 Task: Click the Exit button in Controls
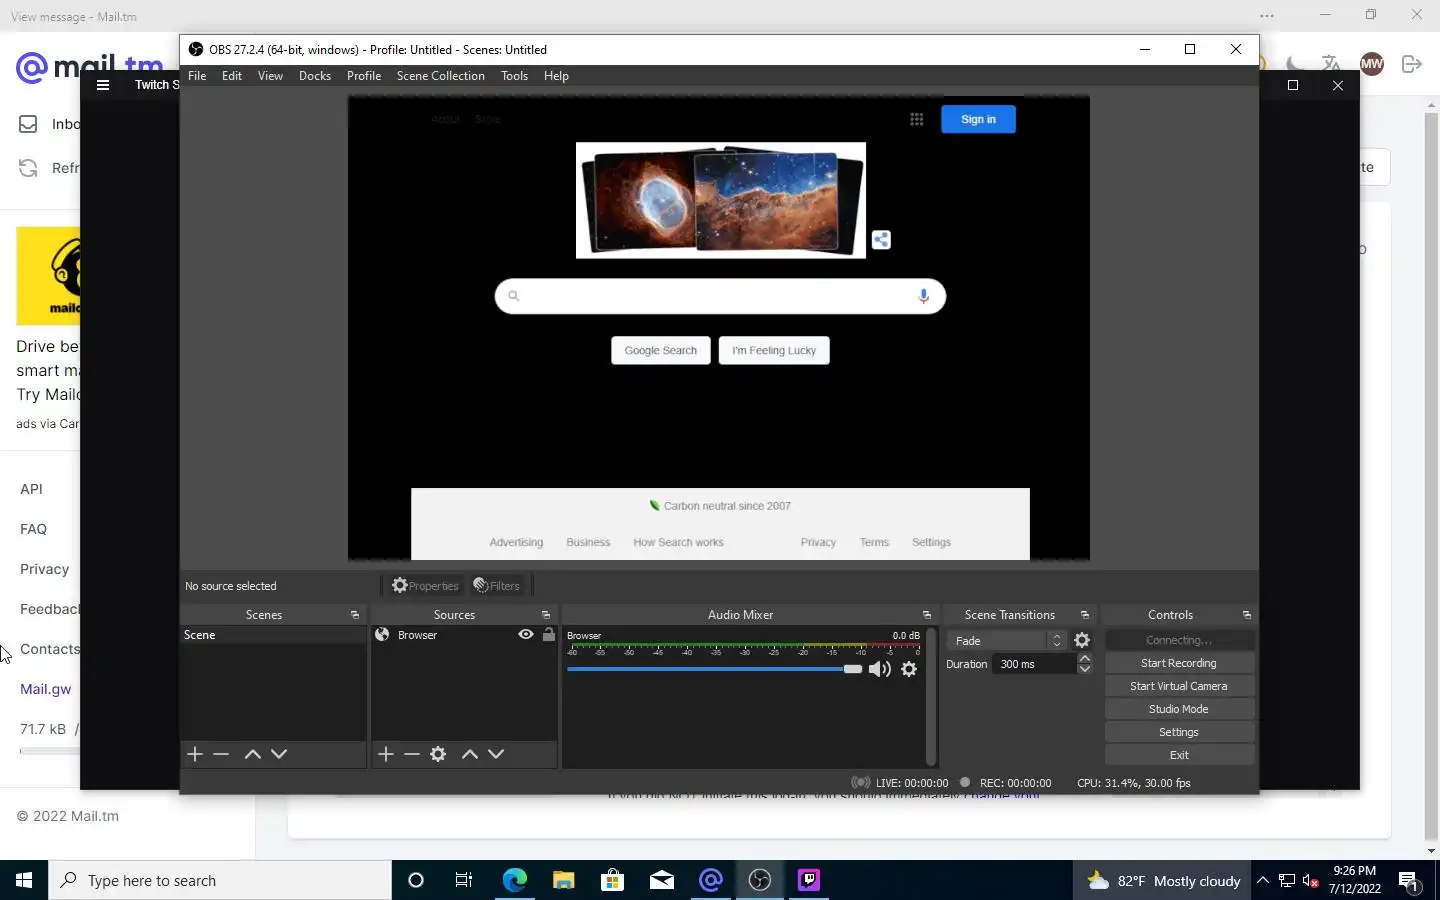[1179, 755]
